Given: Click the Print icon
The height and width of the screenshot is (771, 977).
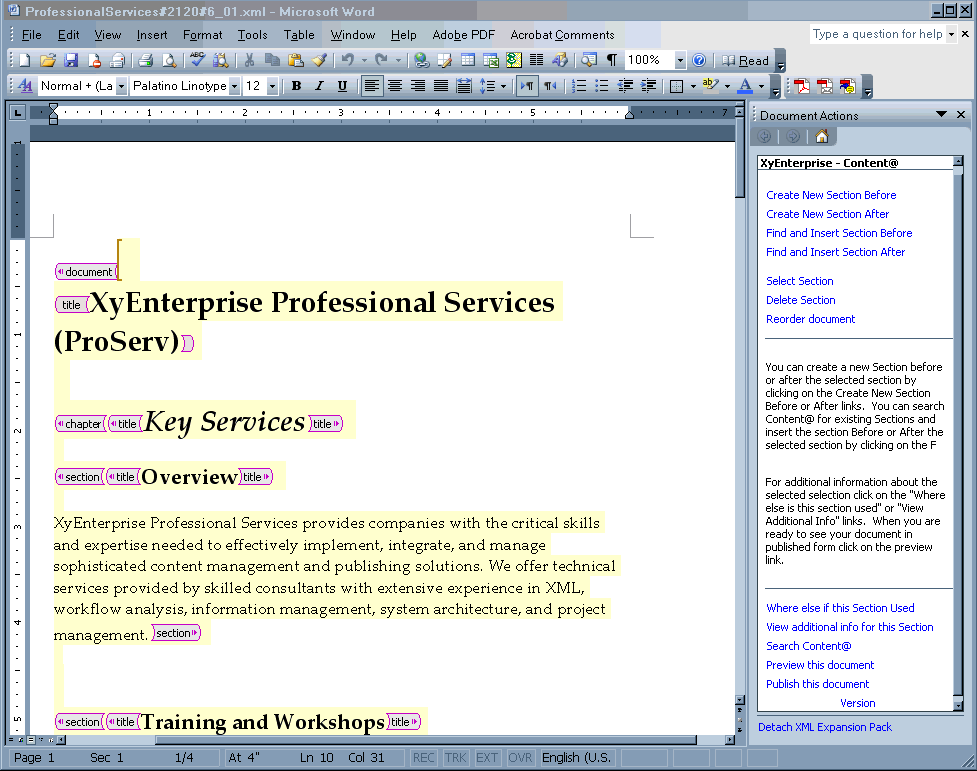Looking at the screenshot, I should tap(146, 60).
